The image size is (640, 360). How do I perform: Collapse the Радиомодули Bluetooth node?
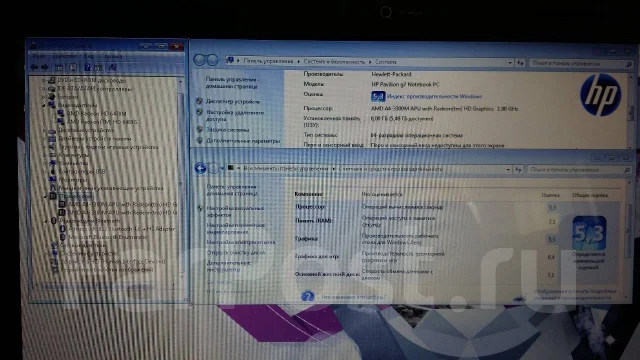(x=46, y=220)
